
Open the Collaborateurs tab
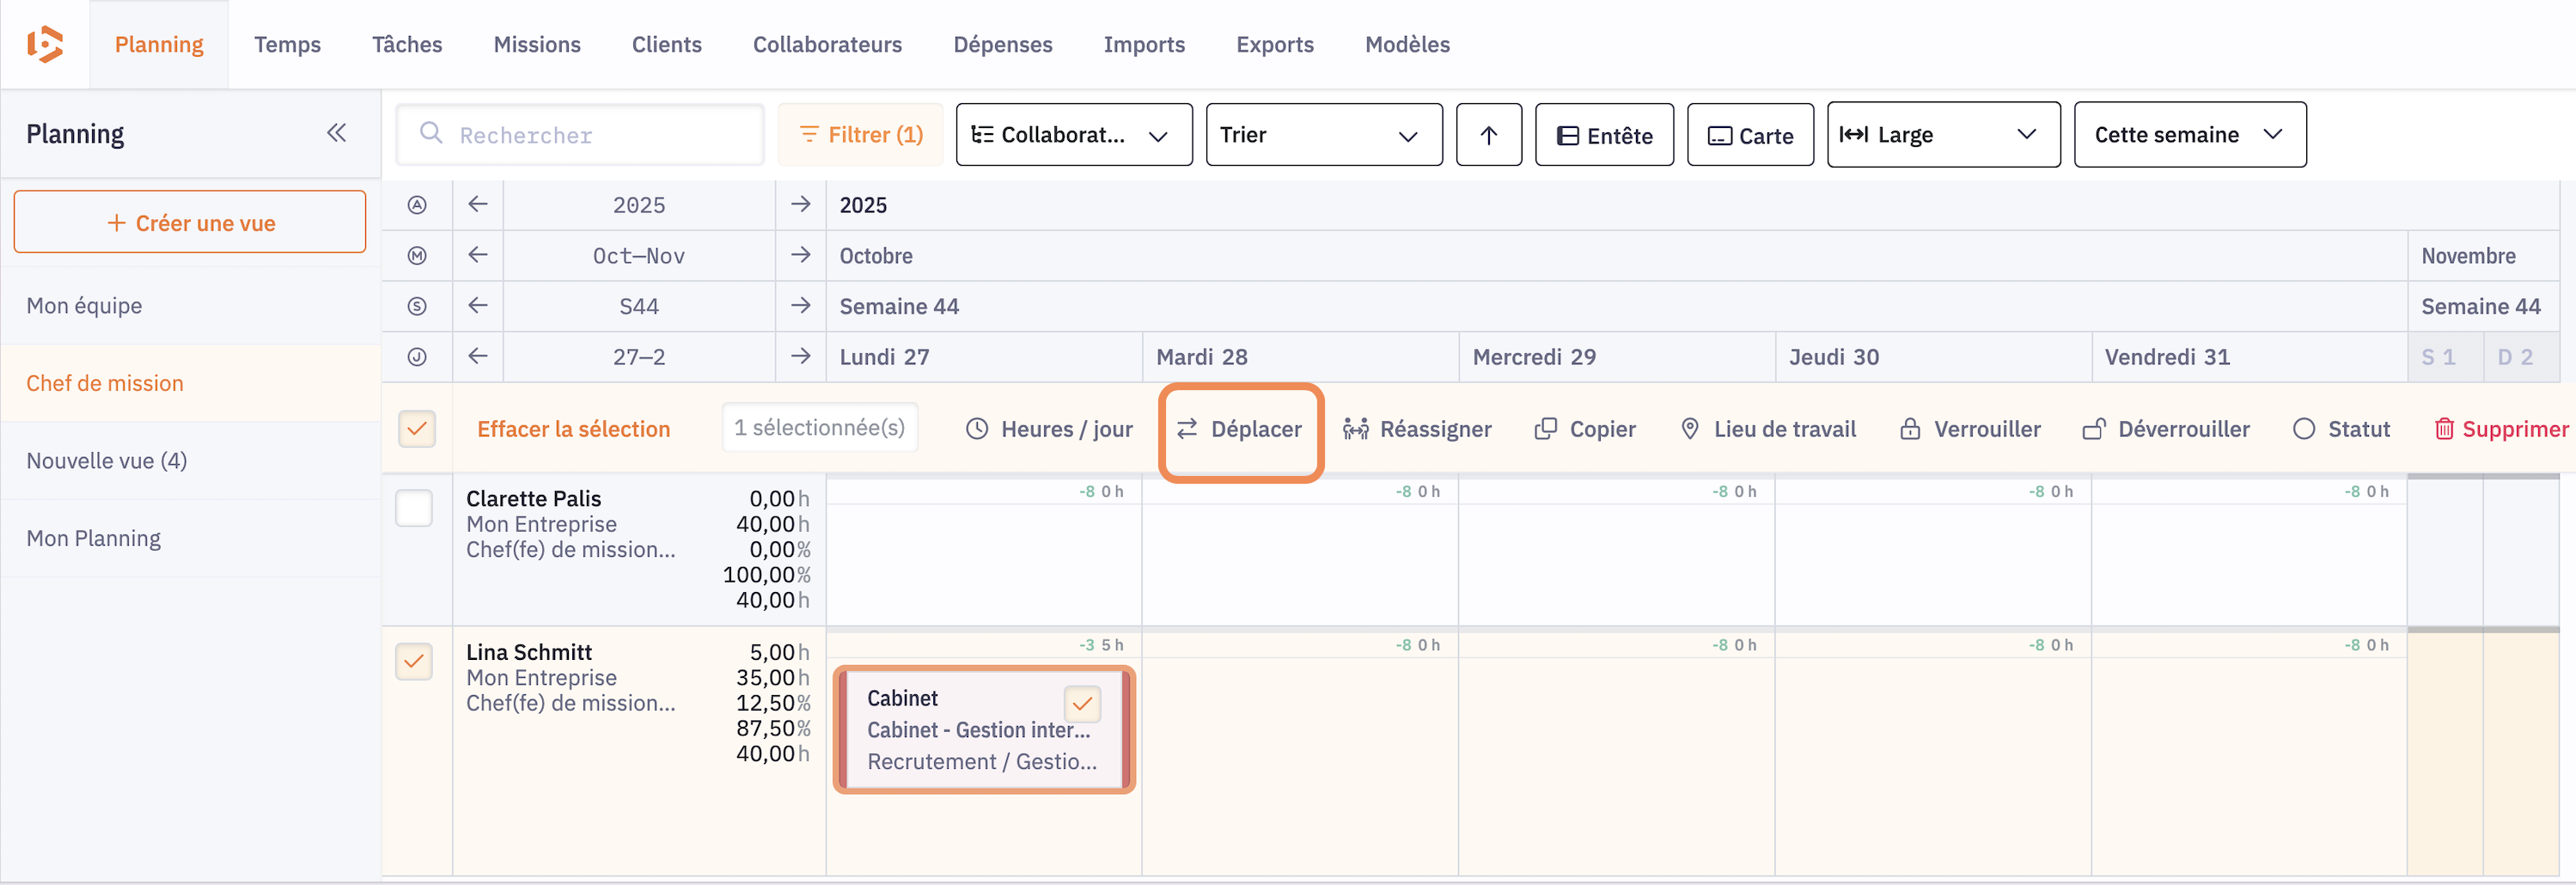click(827, 44)
